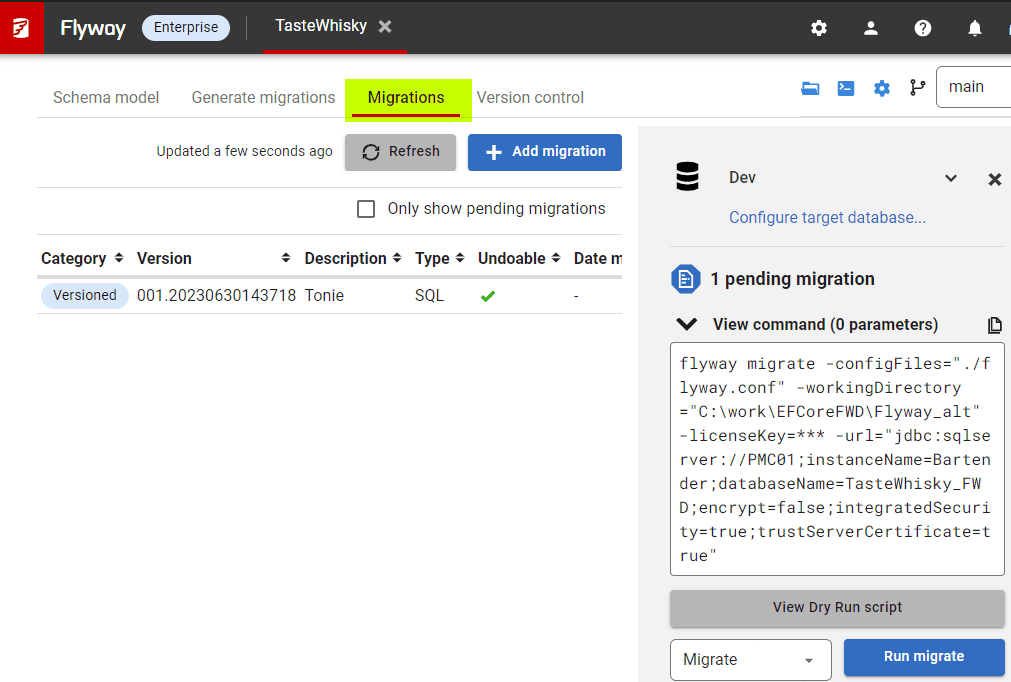Sort table by Undoable column

[556, 258]
